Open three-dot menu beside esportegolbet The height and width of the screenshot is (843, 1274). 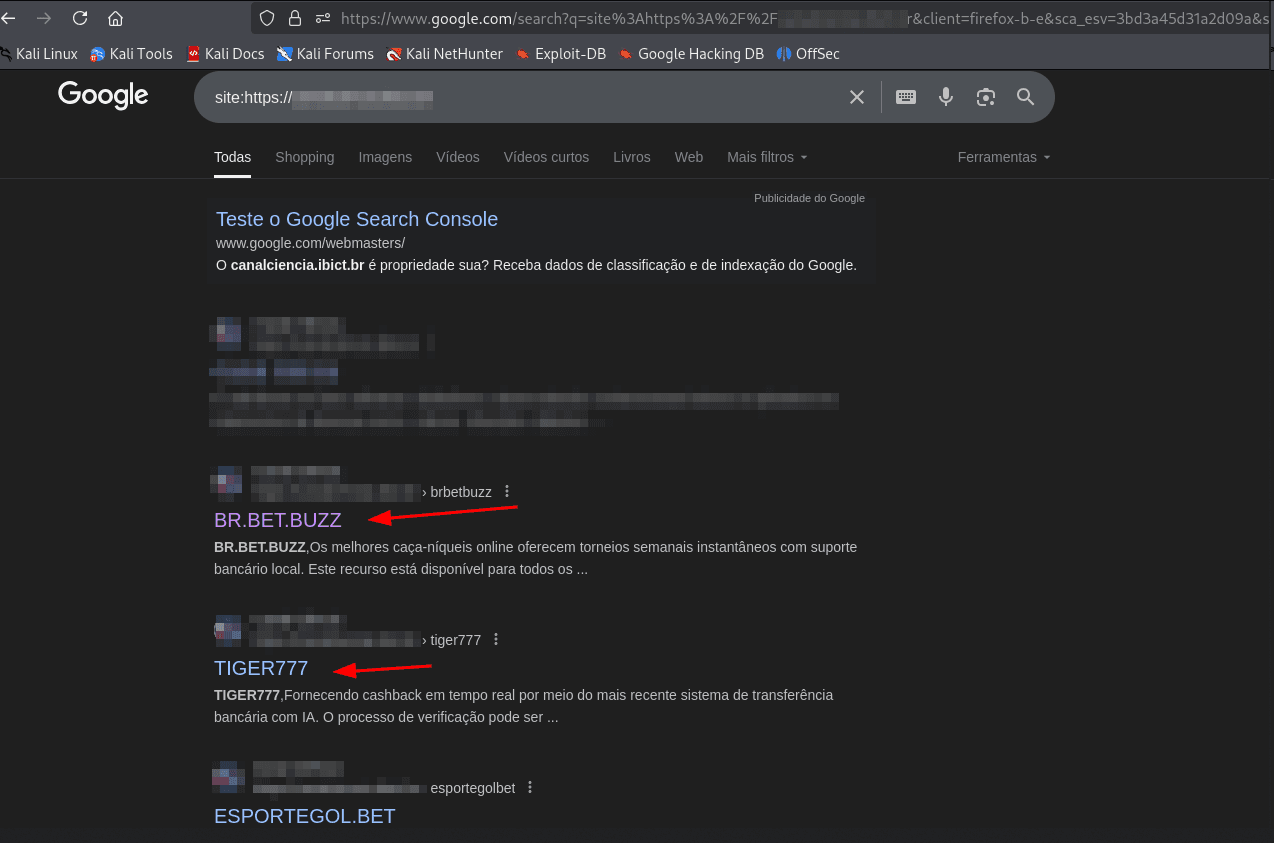tap(530, 787)
